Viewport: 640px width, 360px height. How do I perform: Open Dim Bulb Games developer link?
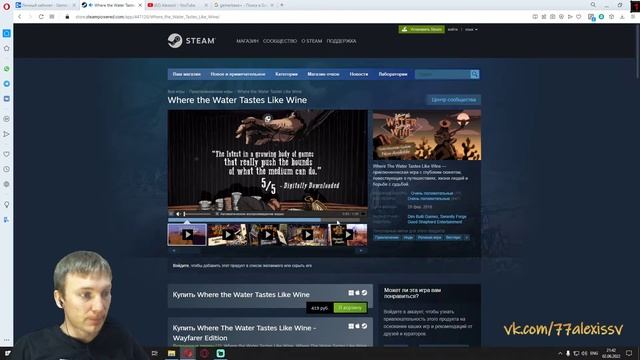[x=422, y=217]
